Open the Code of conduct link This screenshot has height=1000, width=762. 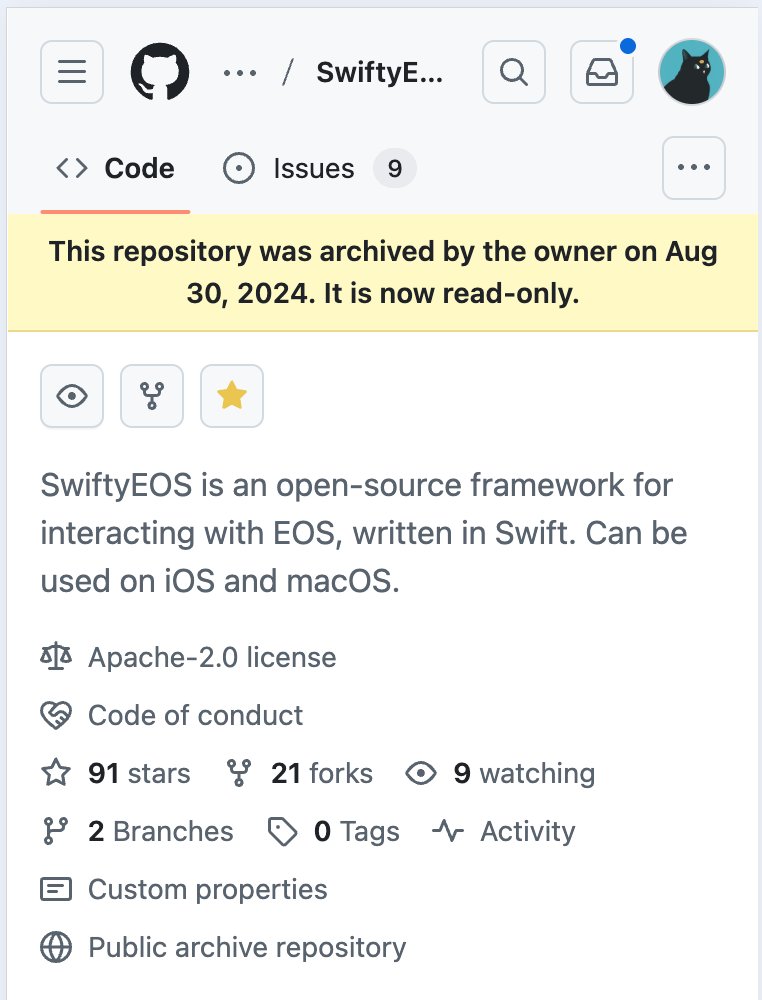195,715
